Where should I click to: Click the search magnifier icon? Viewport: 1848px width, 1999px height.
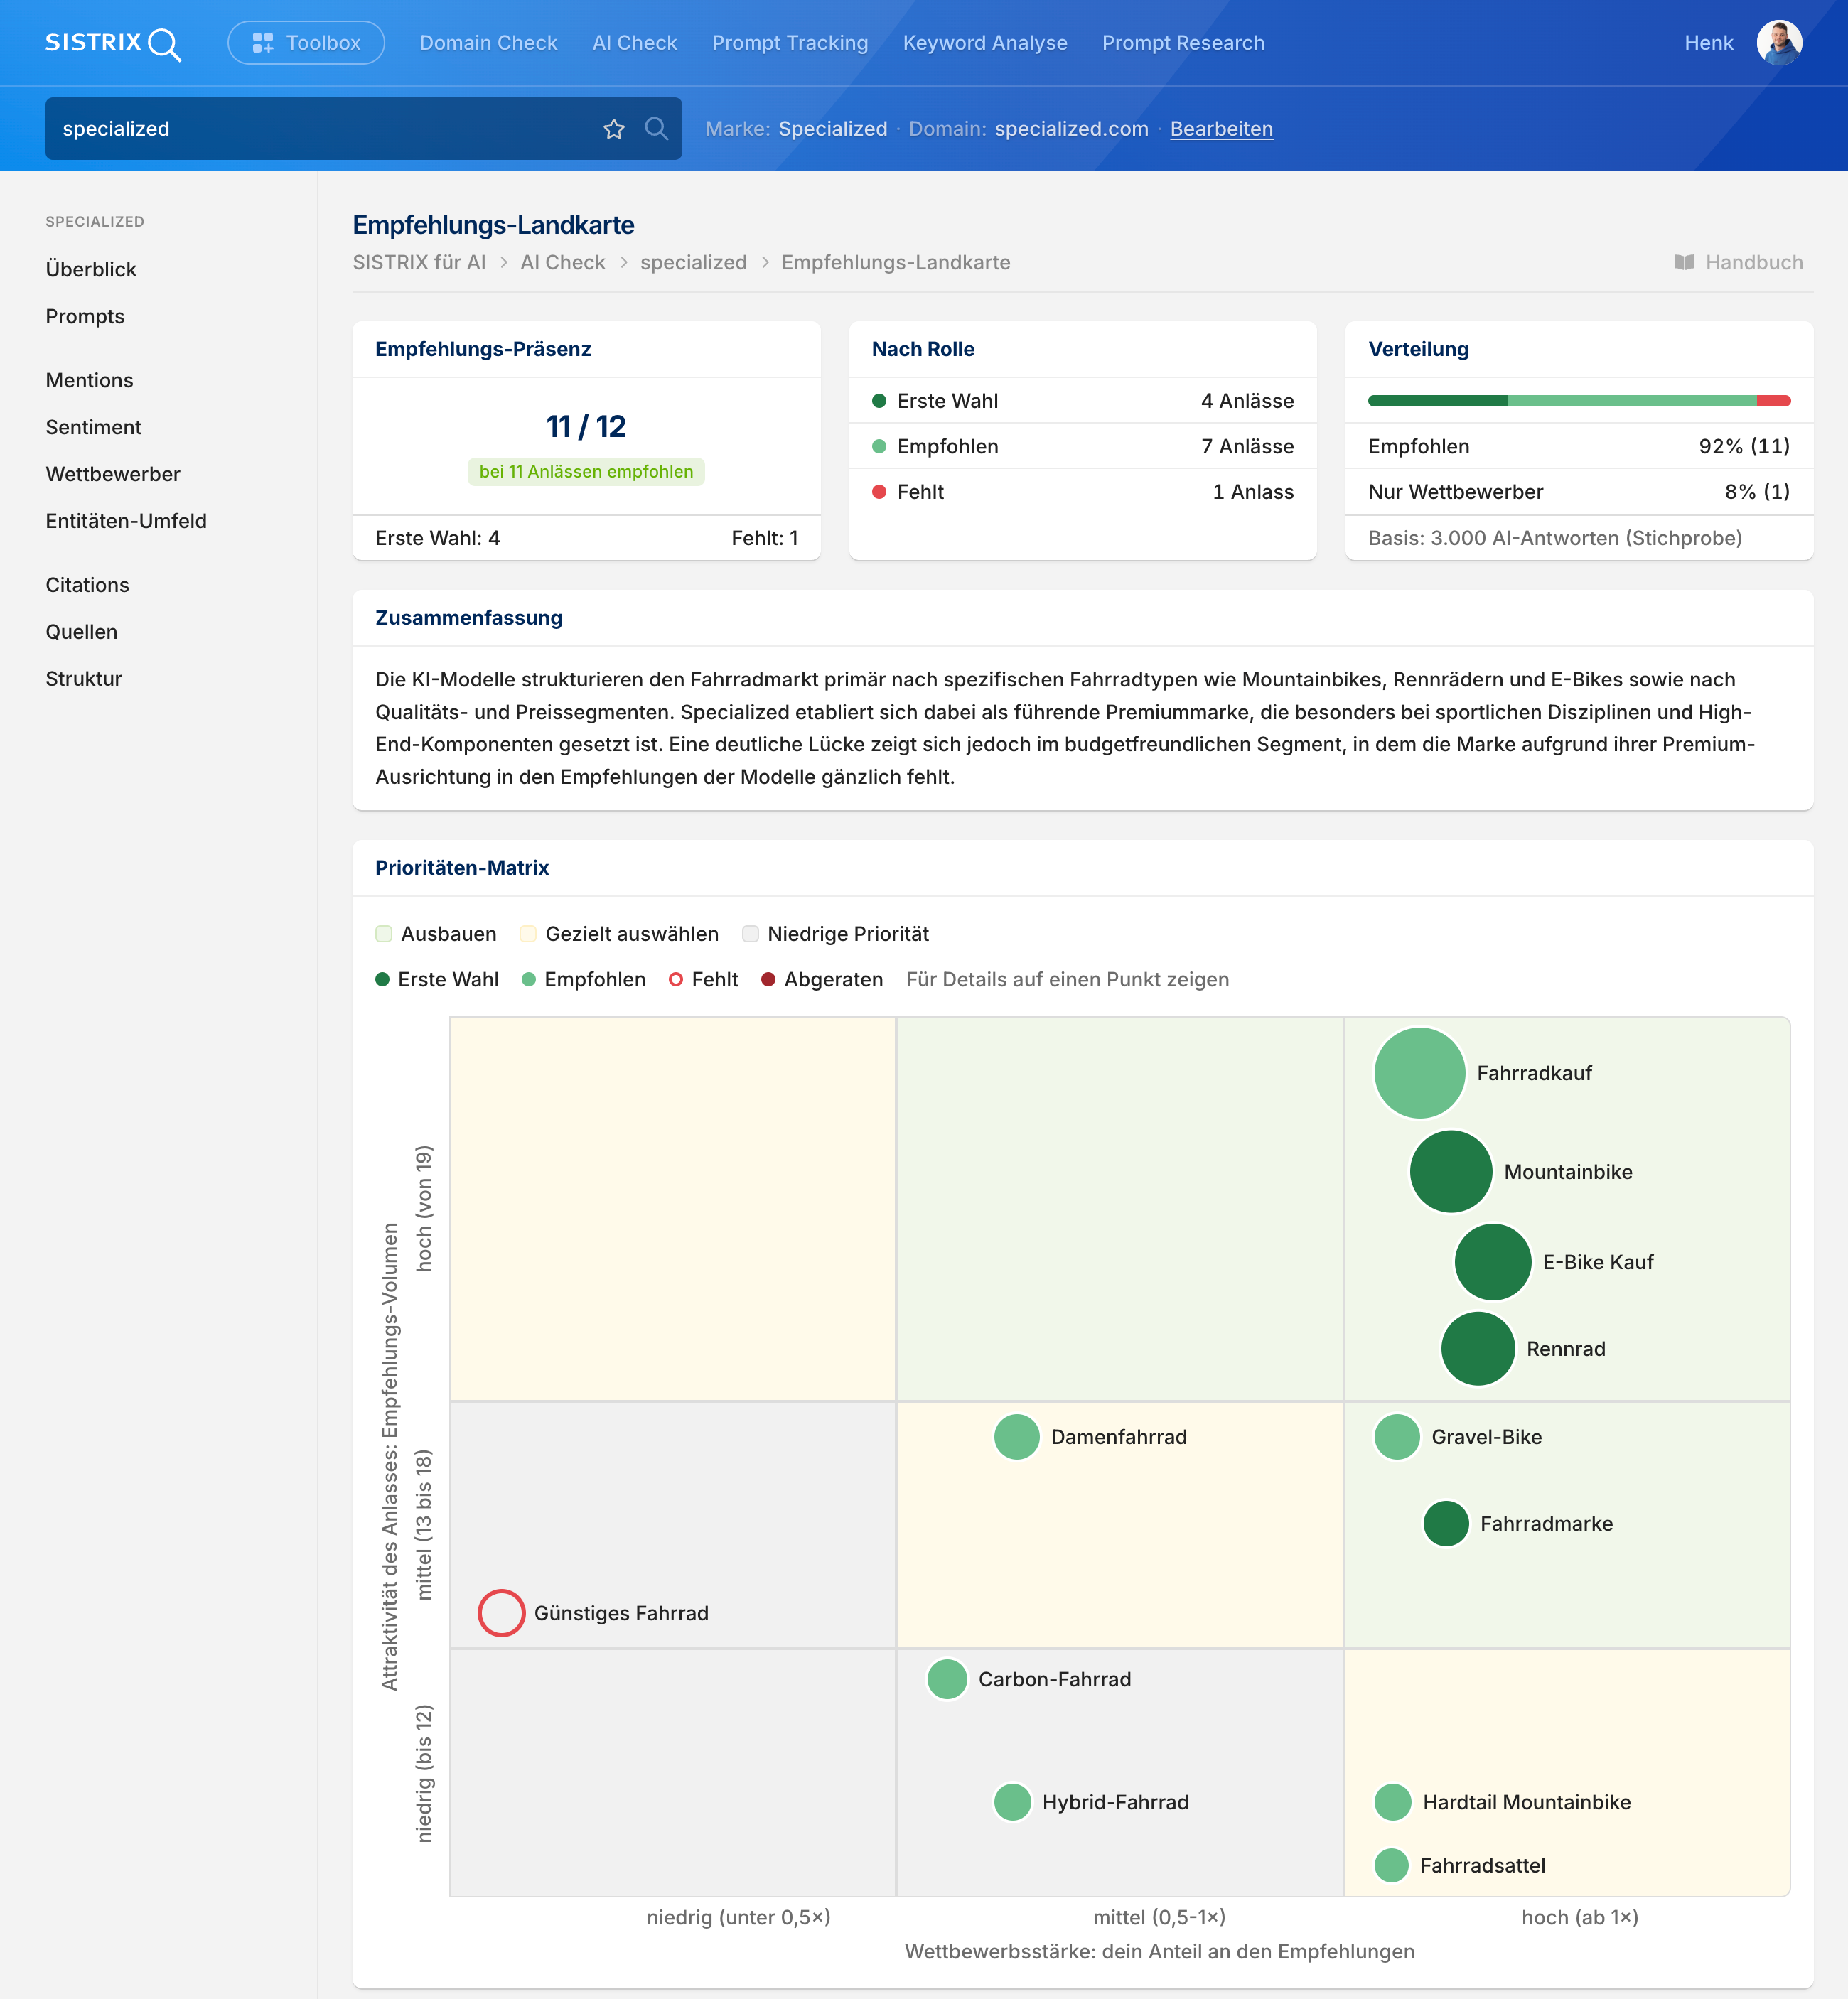(656, 129)
